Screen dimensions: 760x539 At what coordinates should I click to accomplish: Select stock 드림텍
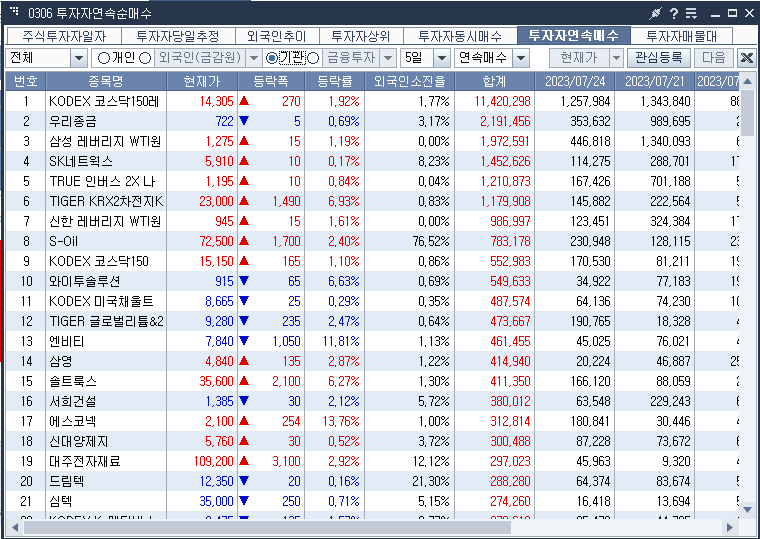pyautogui.click(x=66, y=481)
